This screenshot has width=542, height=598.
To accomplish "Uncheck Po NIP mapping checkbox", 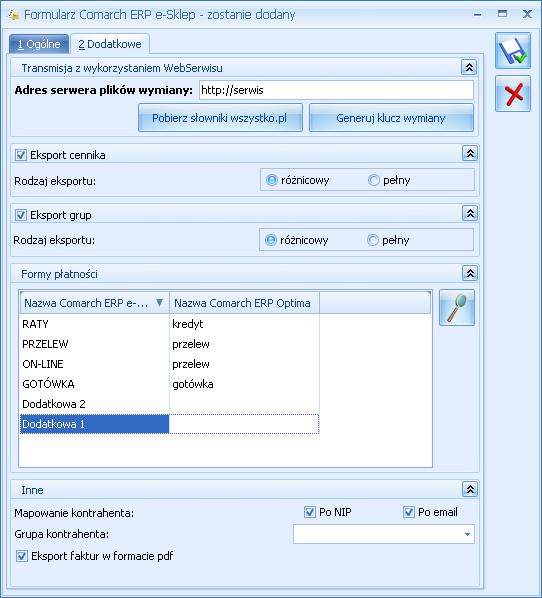I will coord(310,512).
